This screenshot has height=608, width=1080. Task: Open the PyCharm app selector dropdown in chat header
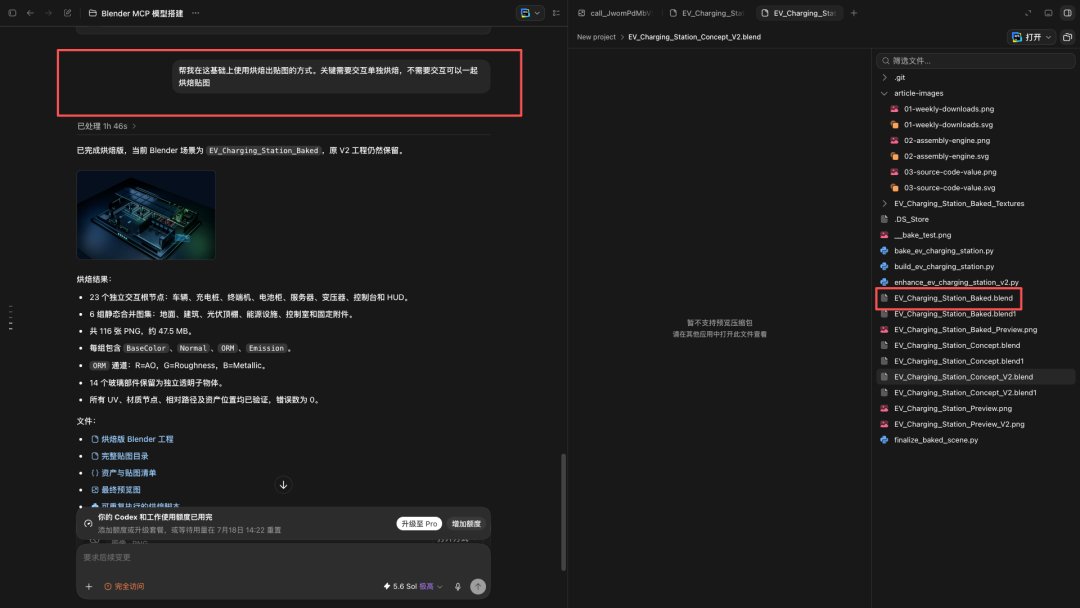coord(530,13)
